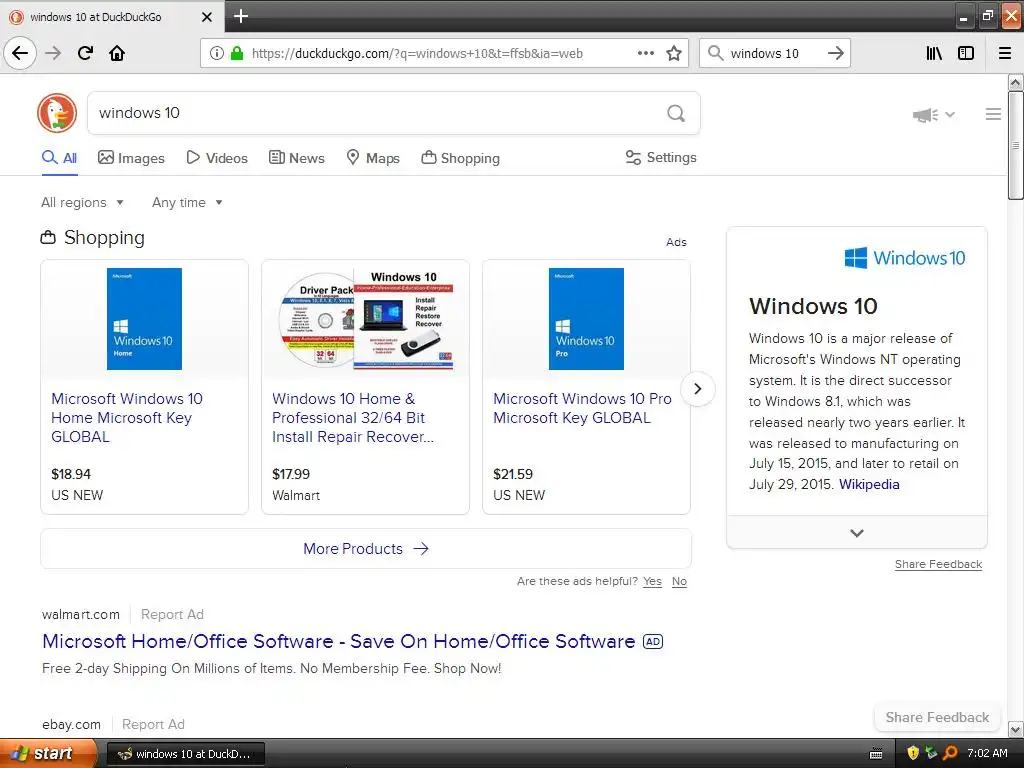The image size is (1024, 768).
Task: Click the 7:02 AM taskbar clock
Action: 987,754
